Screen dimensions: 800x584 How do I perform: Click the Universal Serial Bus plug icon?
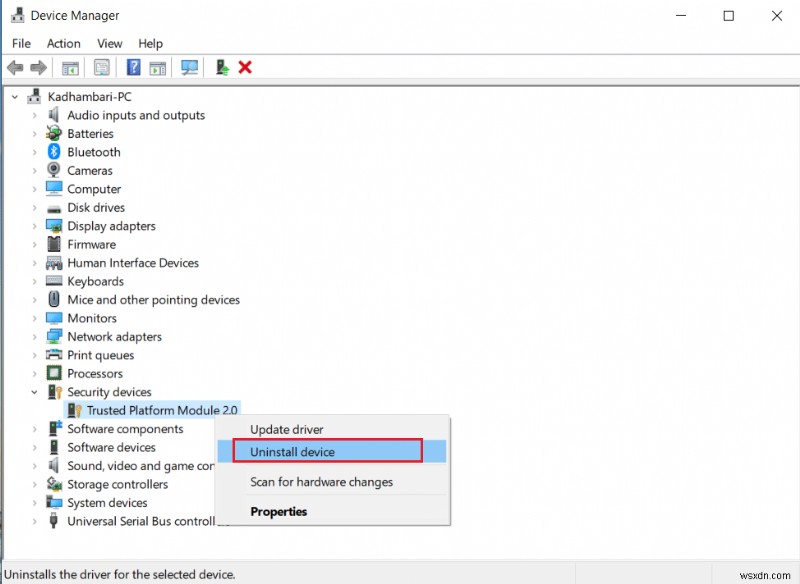point(54,521)
